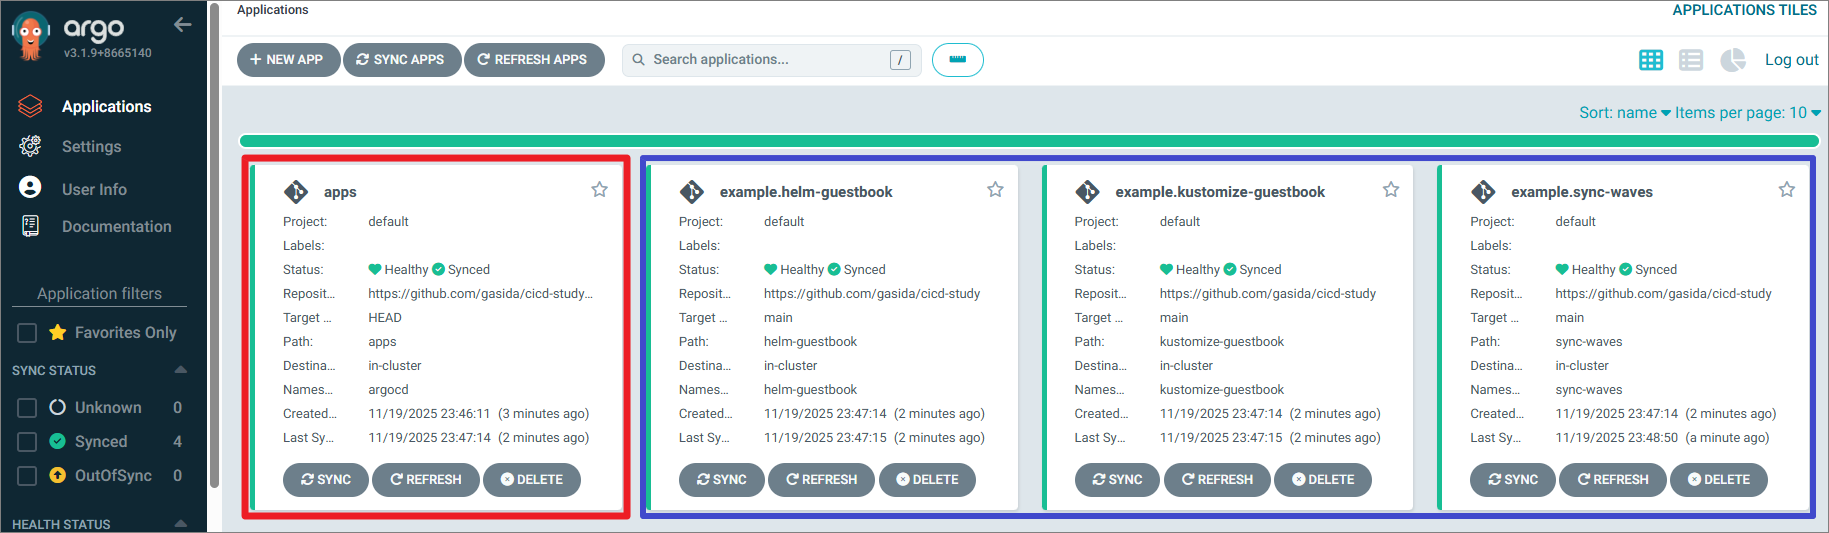Sync the example.helm-guestbook application
The width and height of the screenshot is (1829, 533).
(x=722, y=480)
